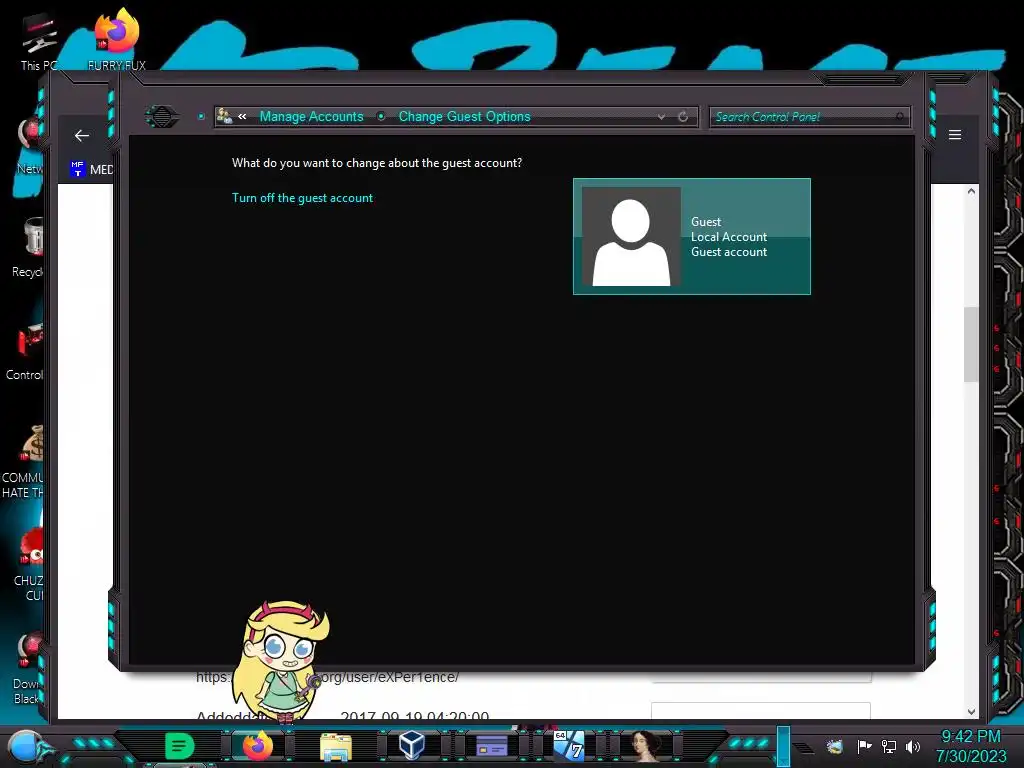Expand the separator between Manage Accounts and Change Guest Options

[x=381, y=116]
